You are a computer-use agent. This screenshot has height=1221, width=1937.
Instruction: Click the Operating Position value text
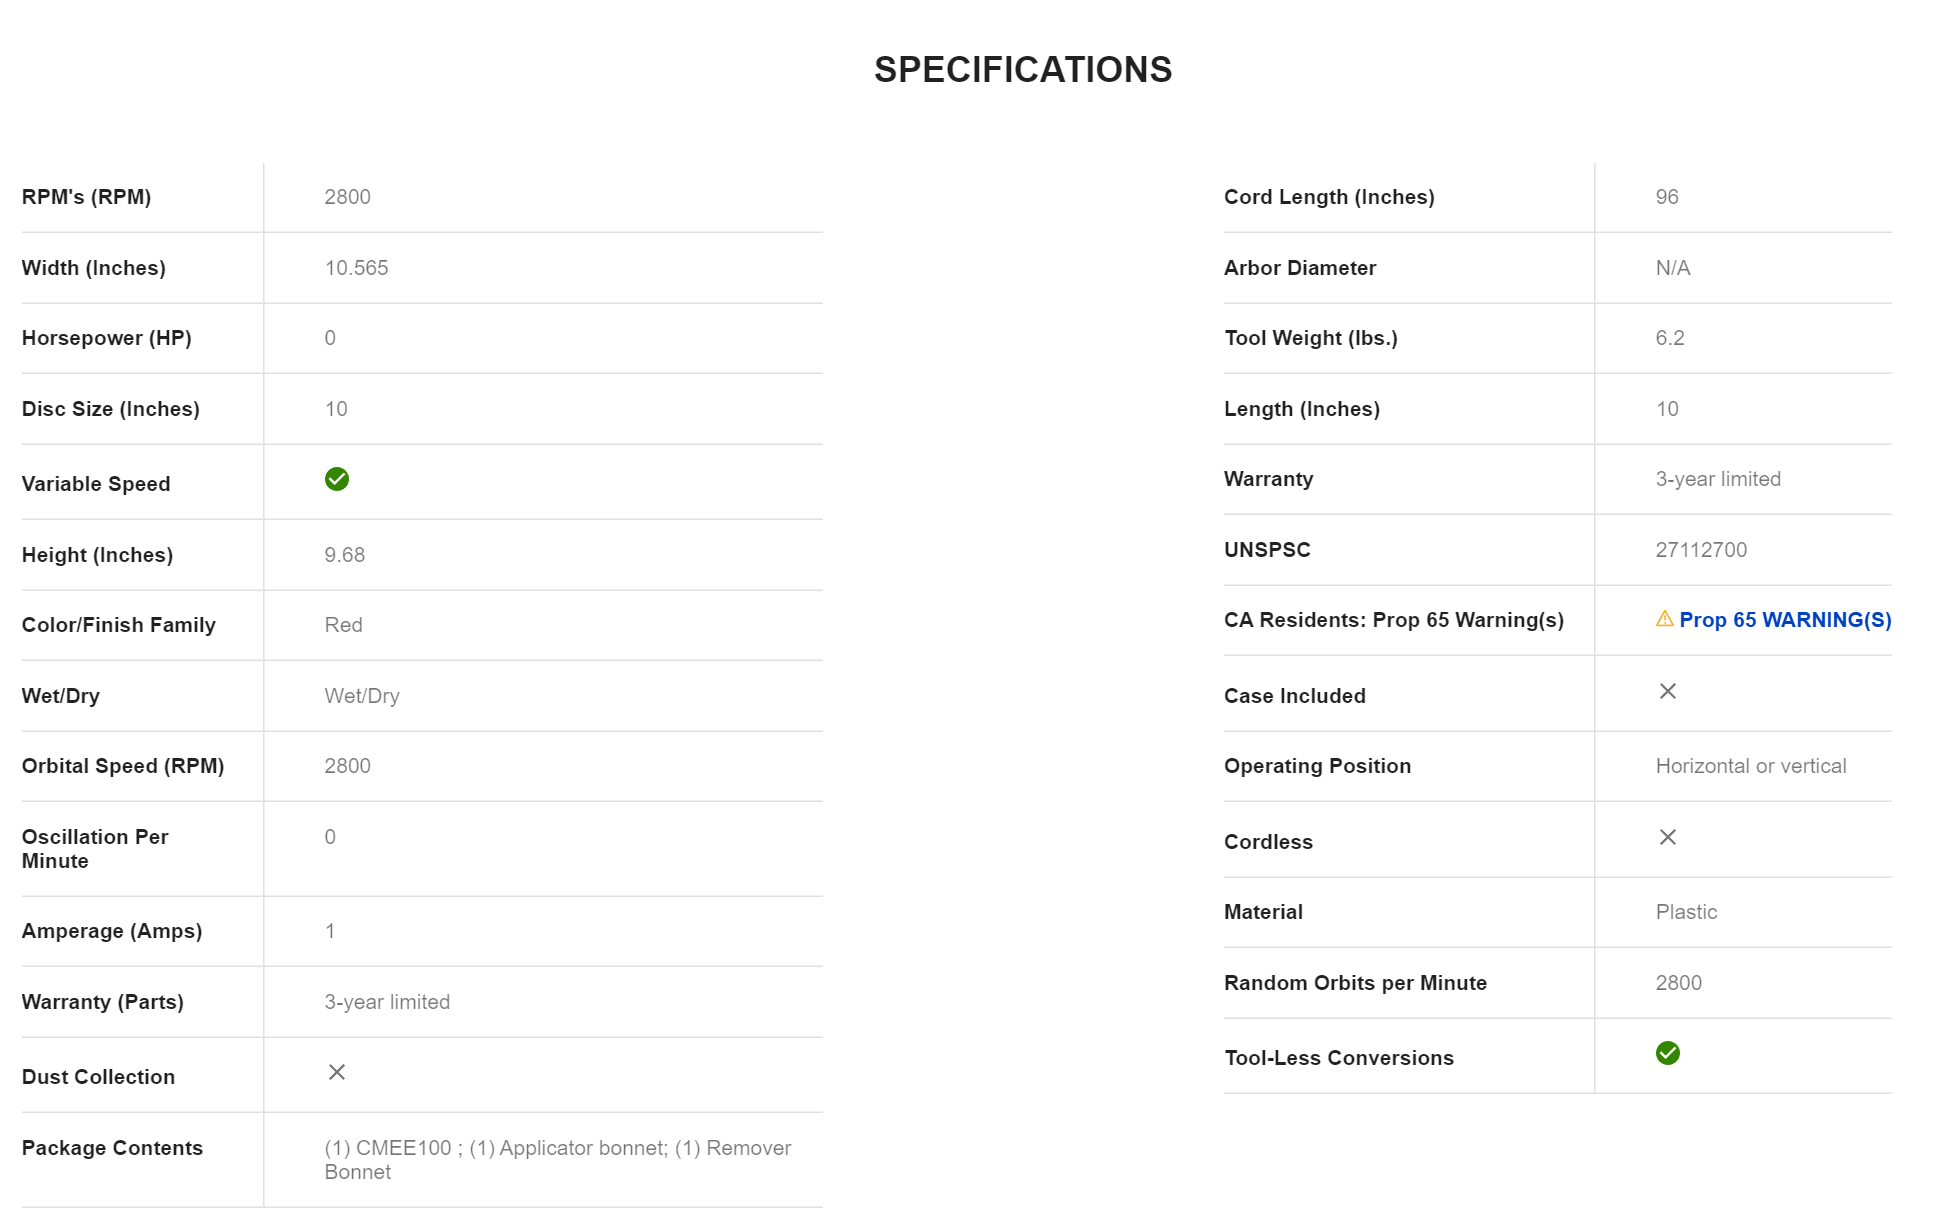[1750, 766]
